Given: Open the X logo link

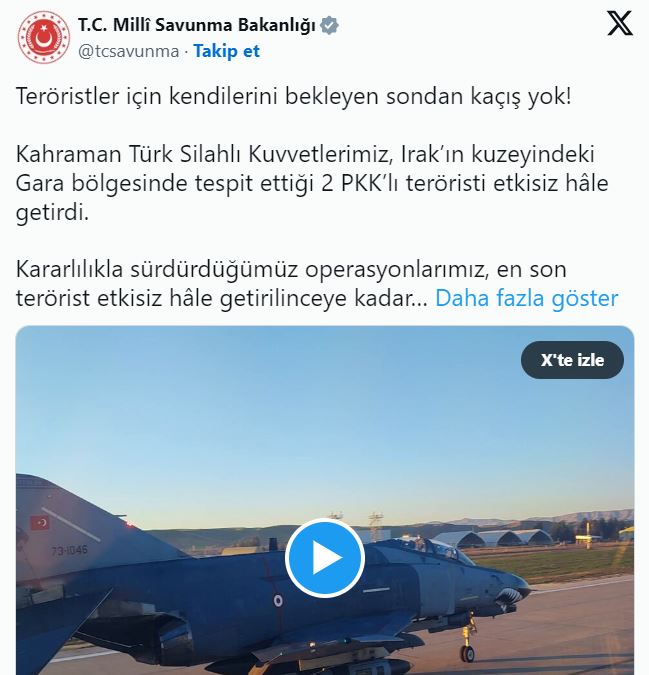Looking at the screenshot, I should 620,23.
